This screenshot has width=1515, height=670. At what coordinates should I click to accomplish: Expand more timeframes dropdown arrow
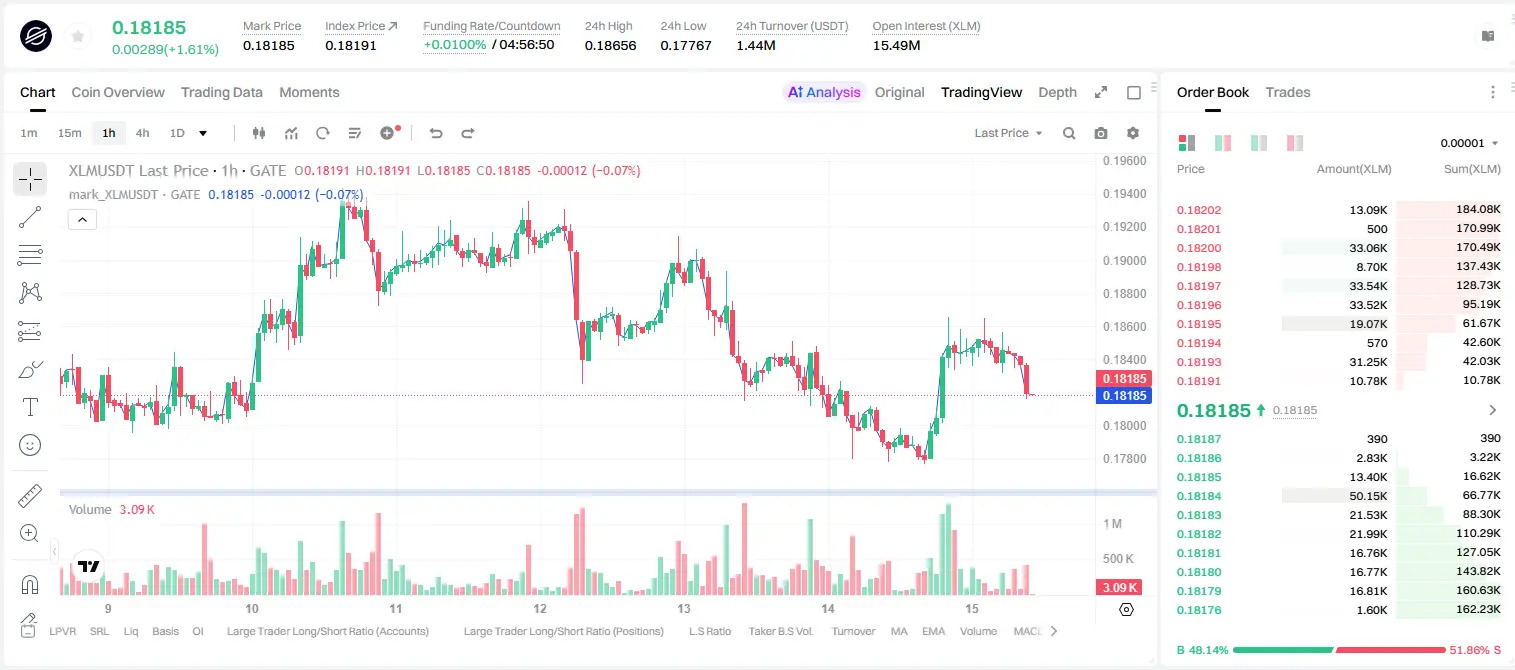tap(203, 133)
